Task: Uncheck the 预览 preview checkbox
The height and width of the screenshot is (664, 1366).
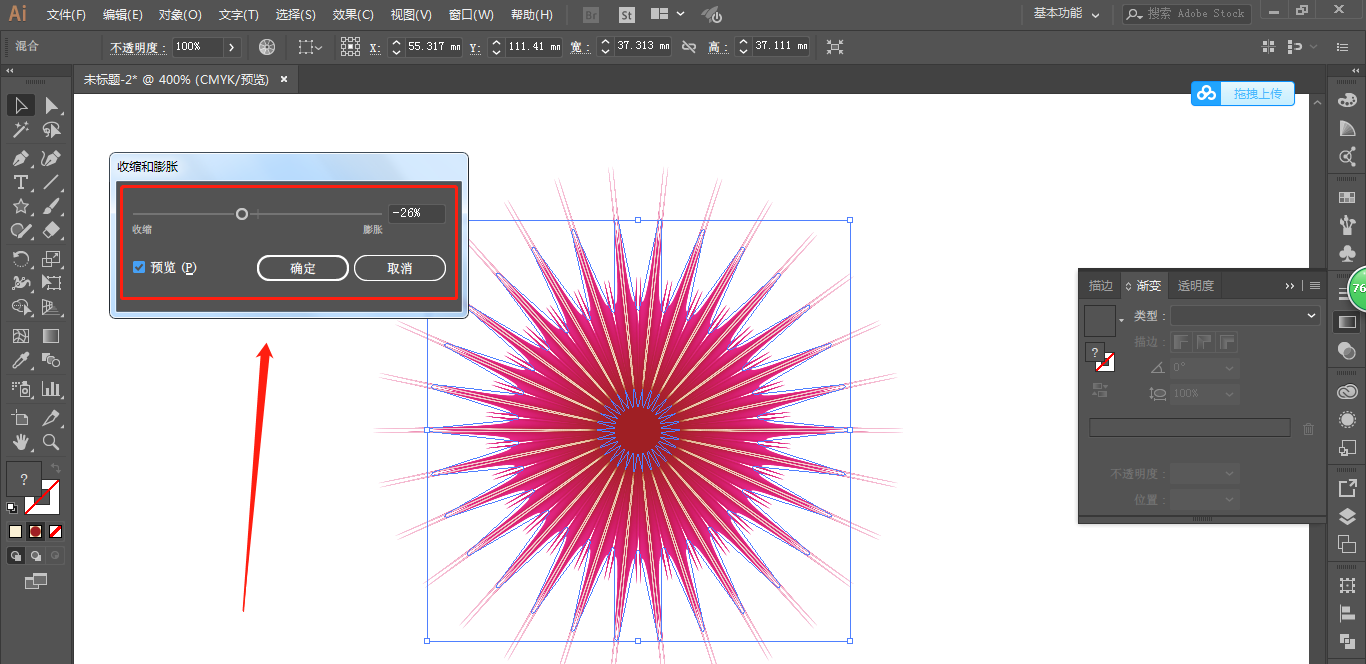Action: tap(139, 268)
